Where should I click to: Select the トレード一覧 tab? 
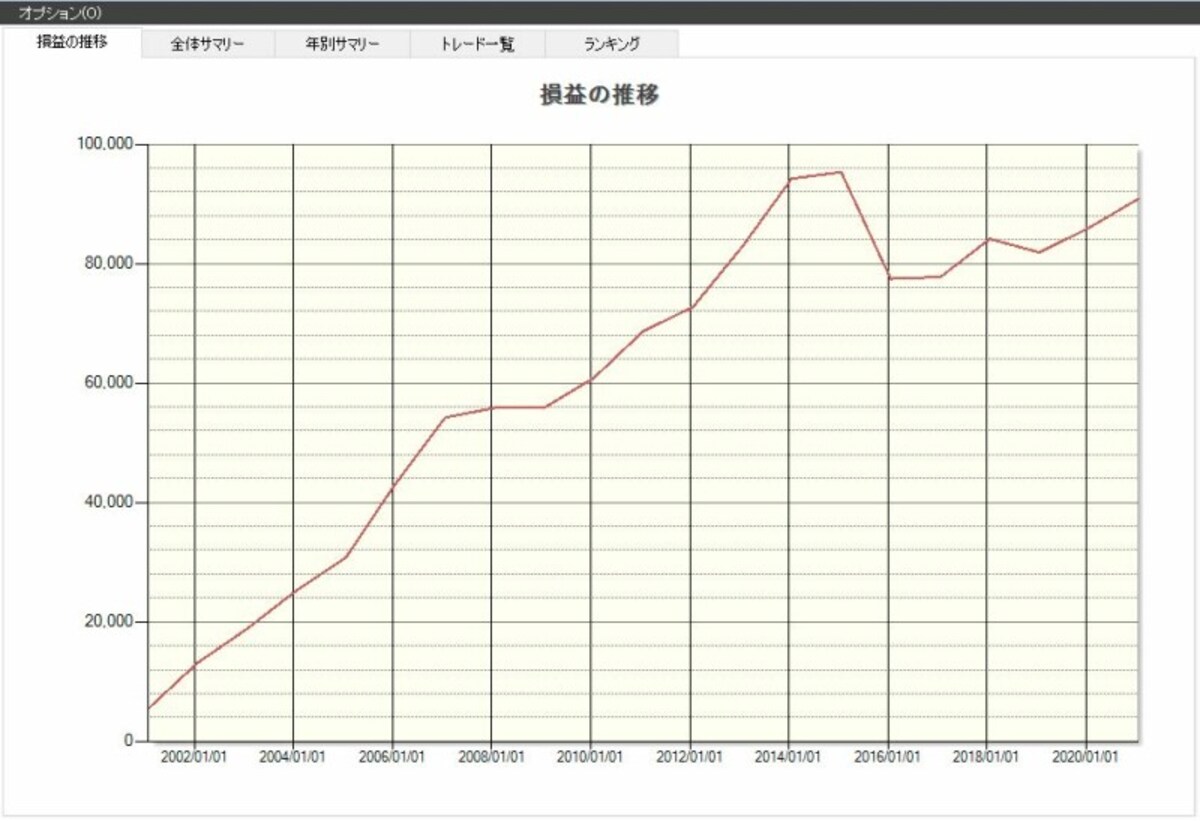(477, 45)
